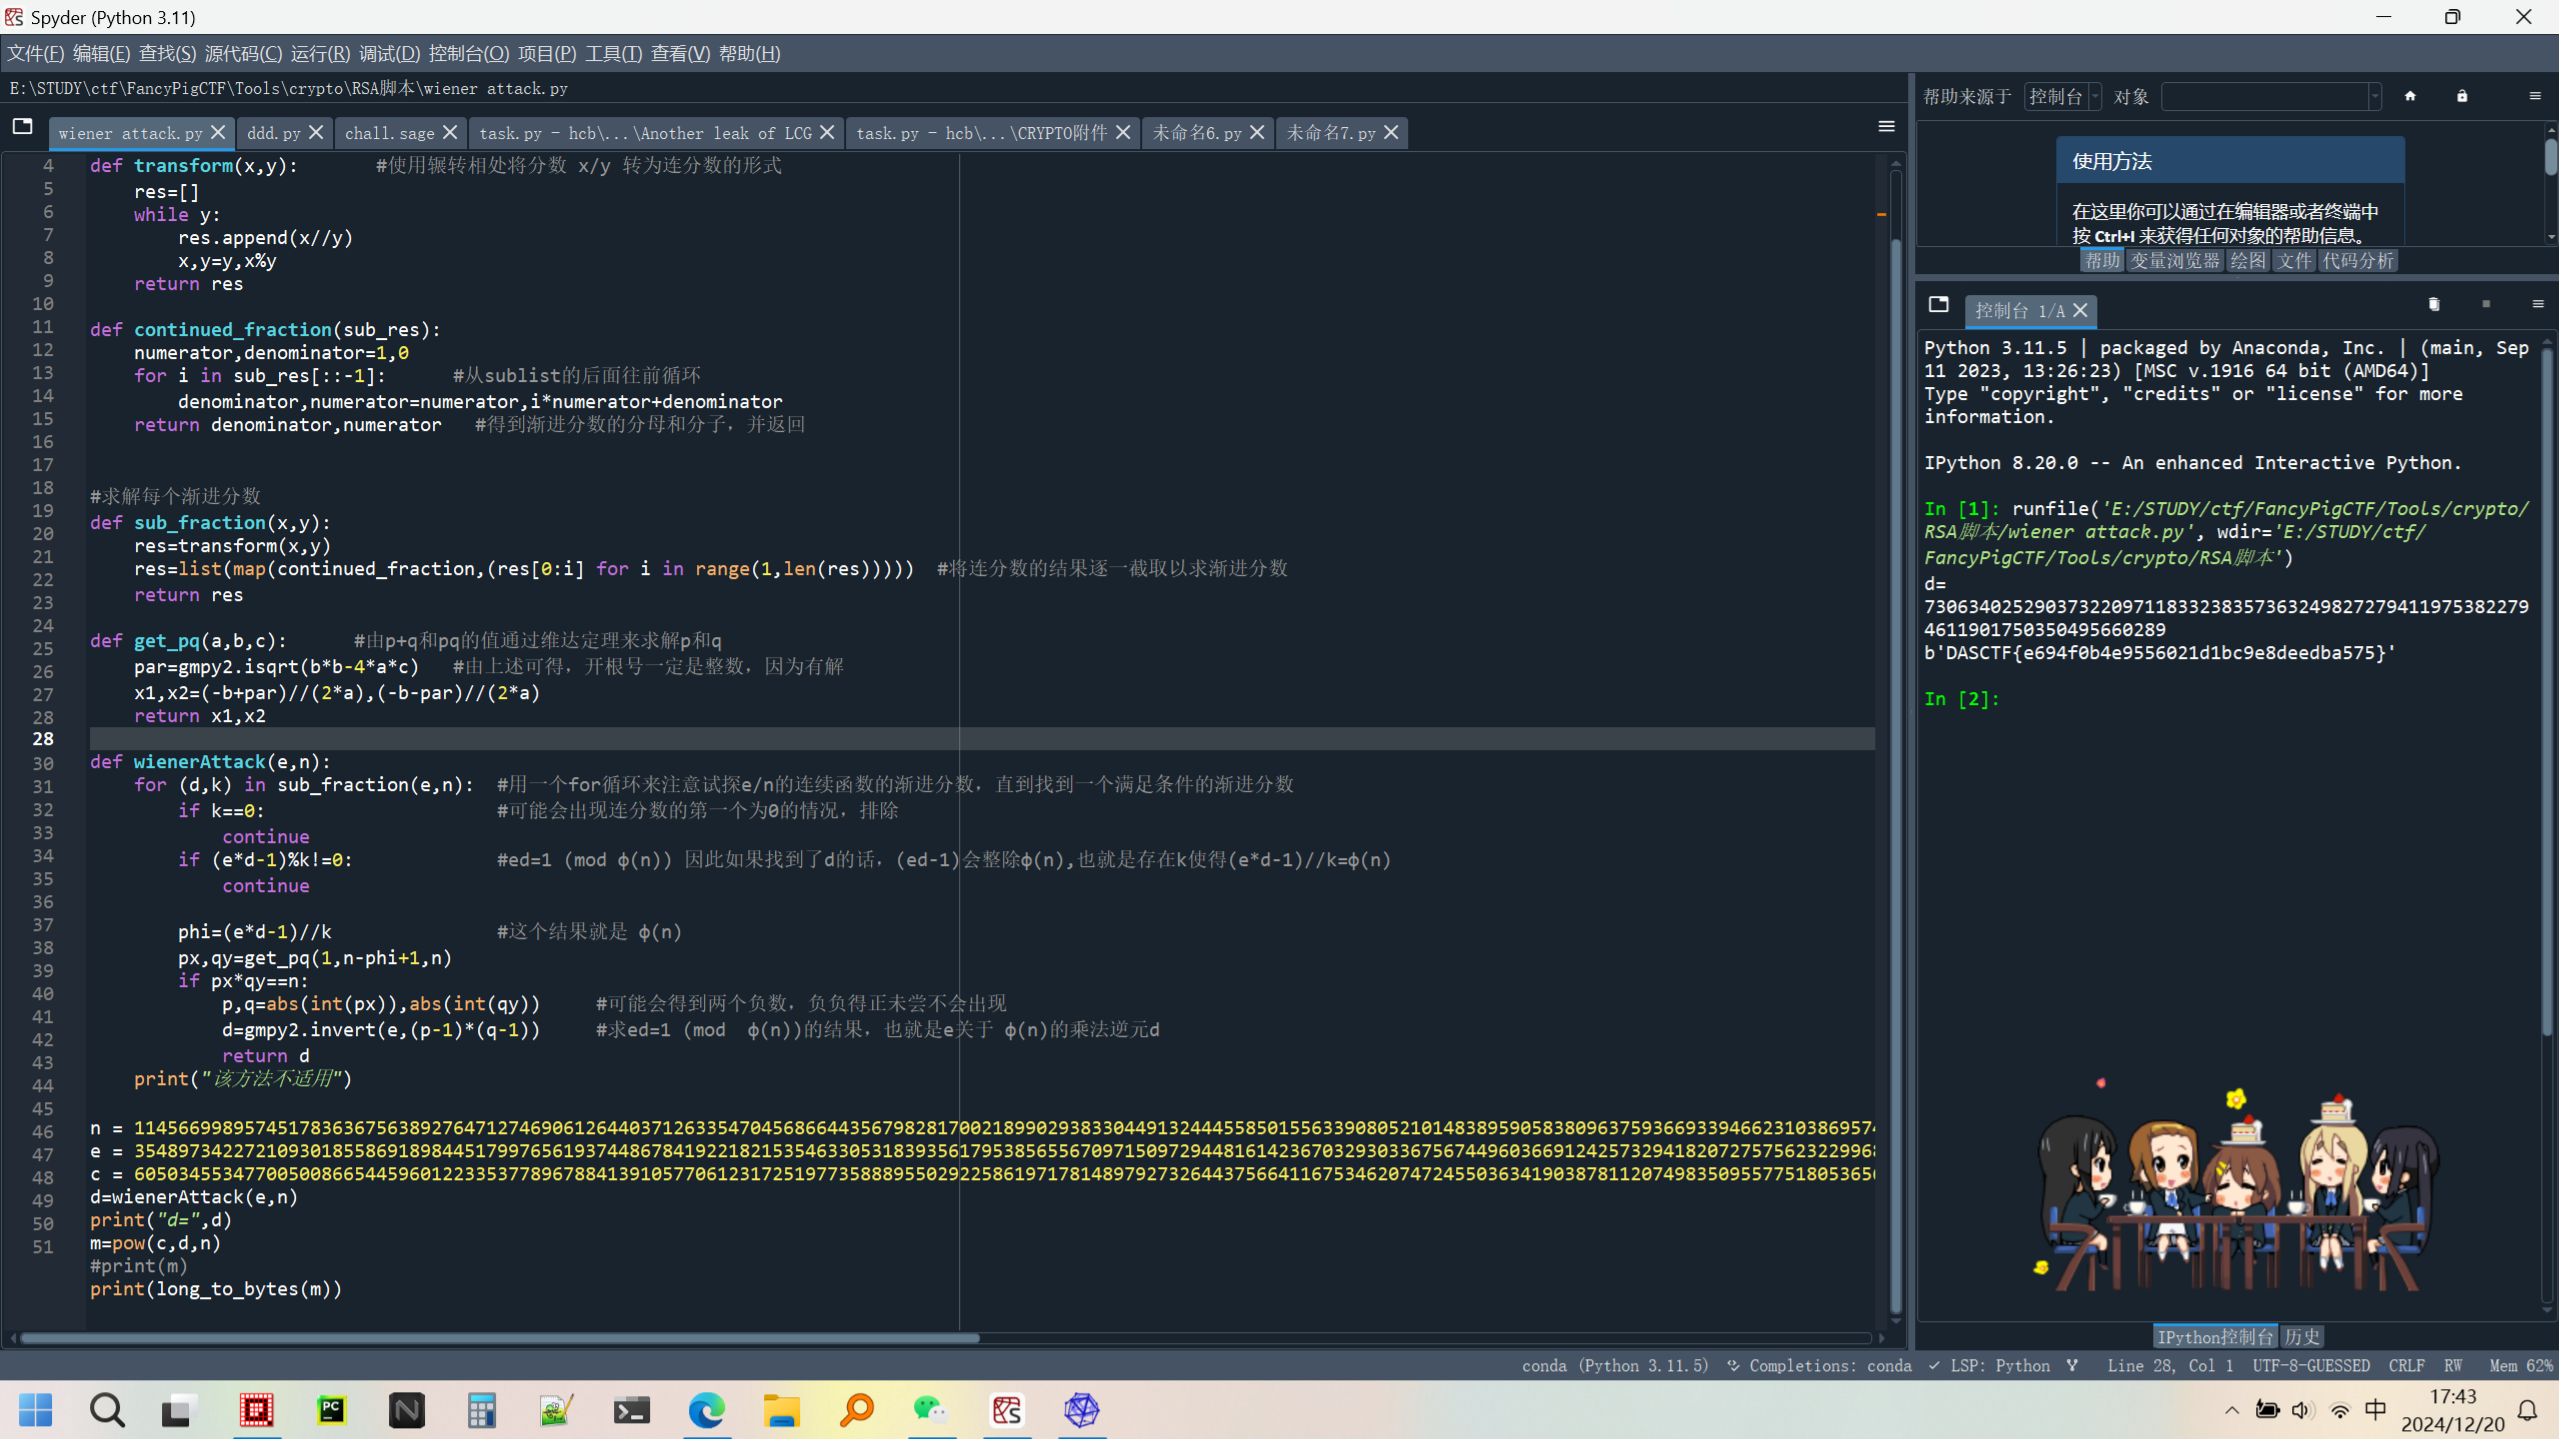The height and width of the screenshot is (1439, 2559).
Task: Open the 运行(R) menu
Action: pos(320,53)
